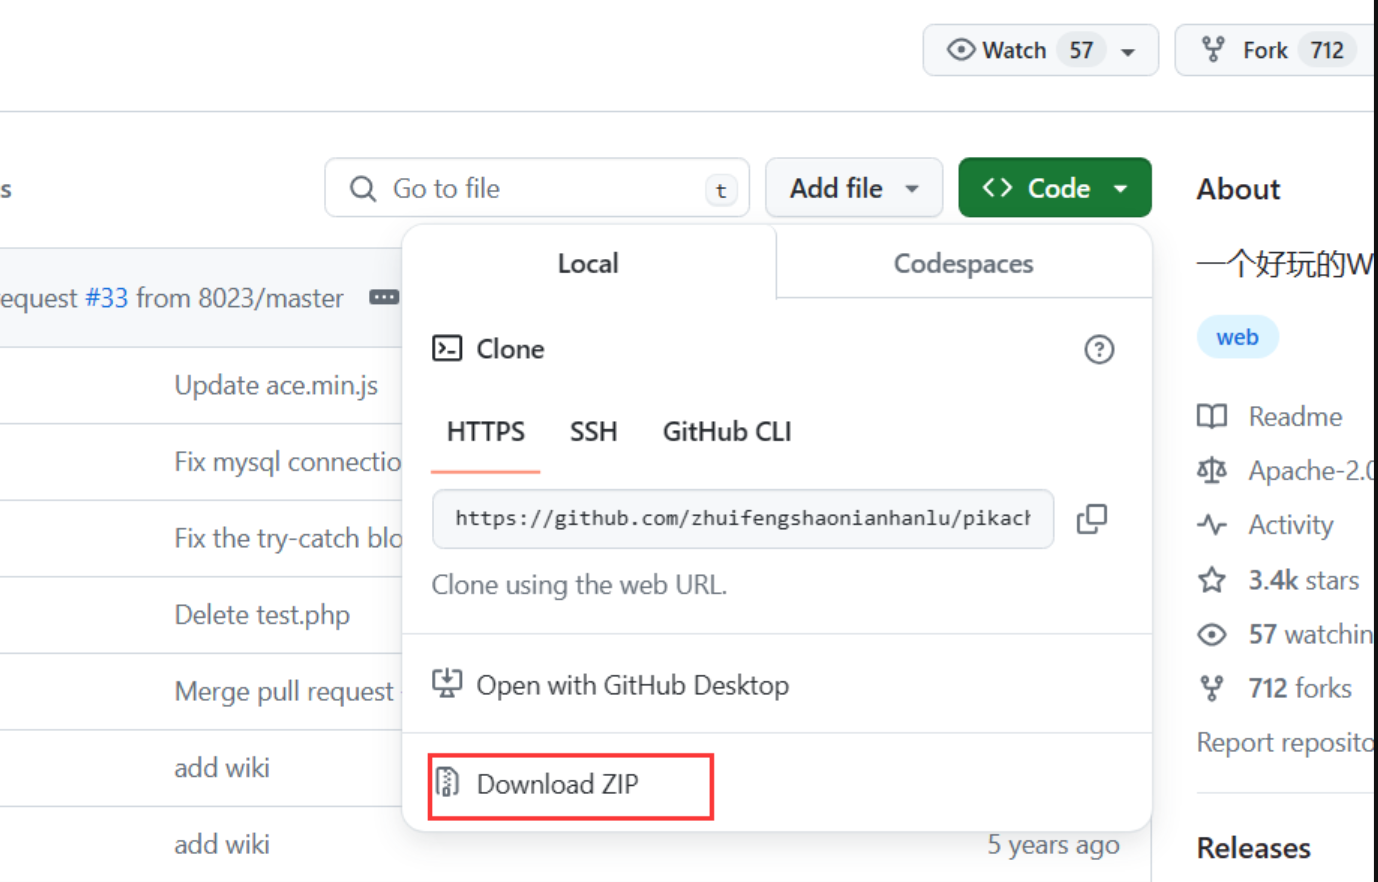1378x882 pixels.
Task: Open the 3.4k stars link
Action: (1303, 580)
